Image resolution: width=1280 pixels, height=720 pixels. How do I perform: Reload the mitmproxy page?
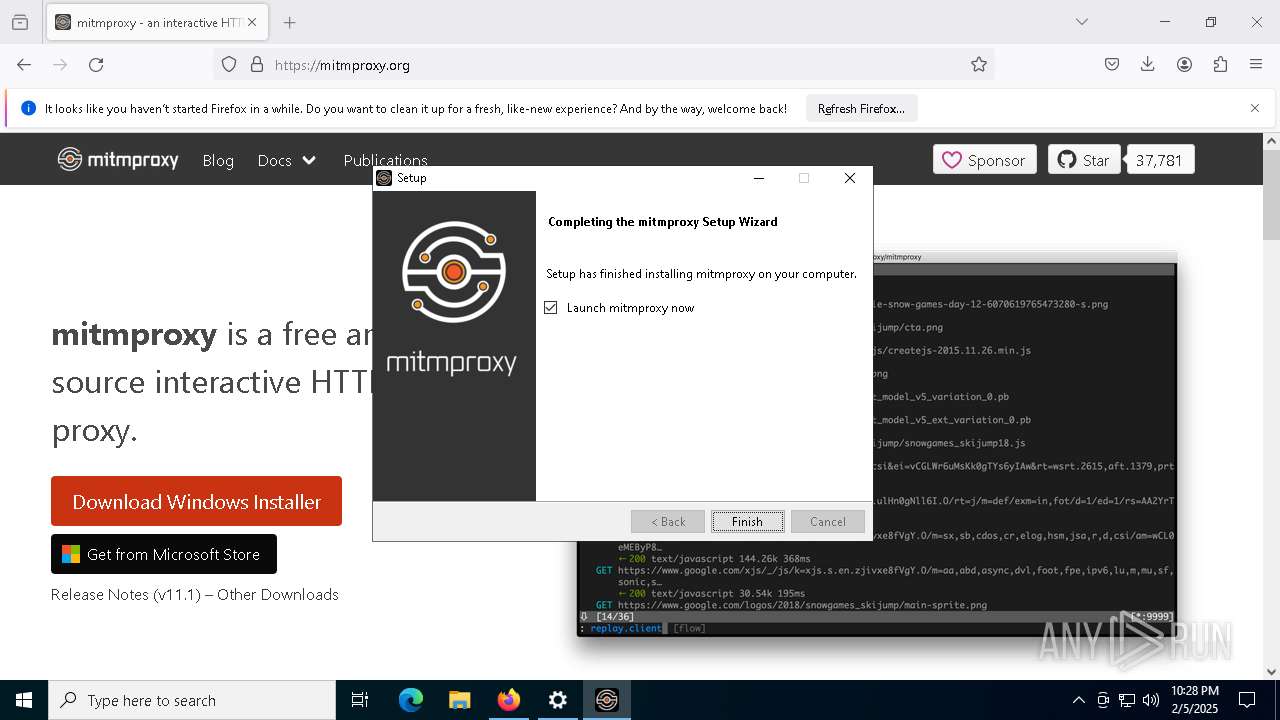[96, 64]
